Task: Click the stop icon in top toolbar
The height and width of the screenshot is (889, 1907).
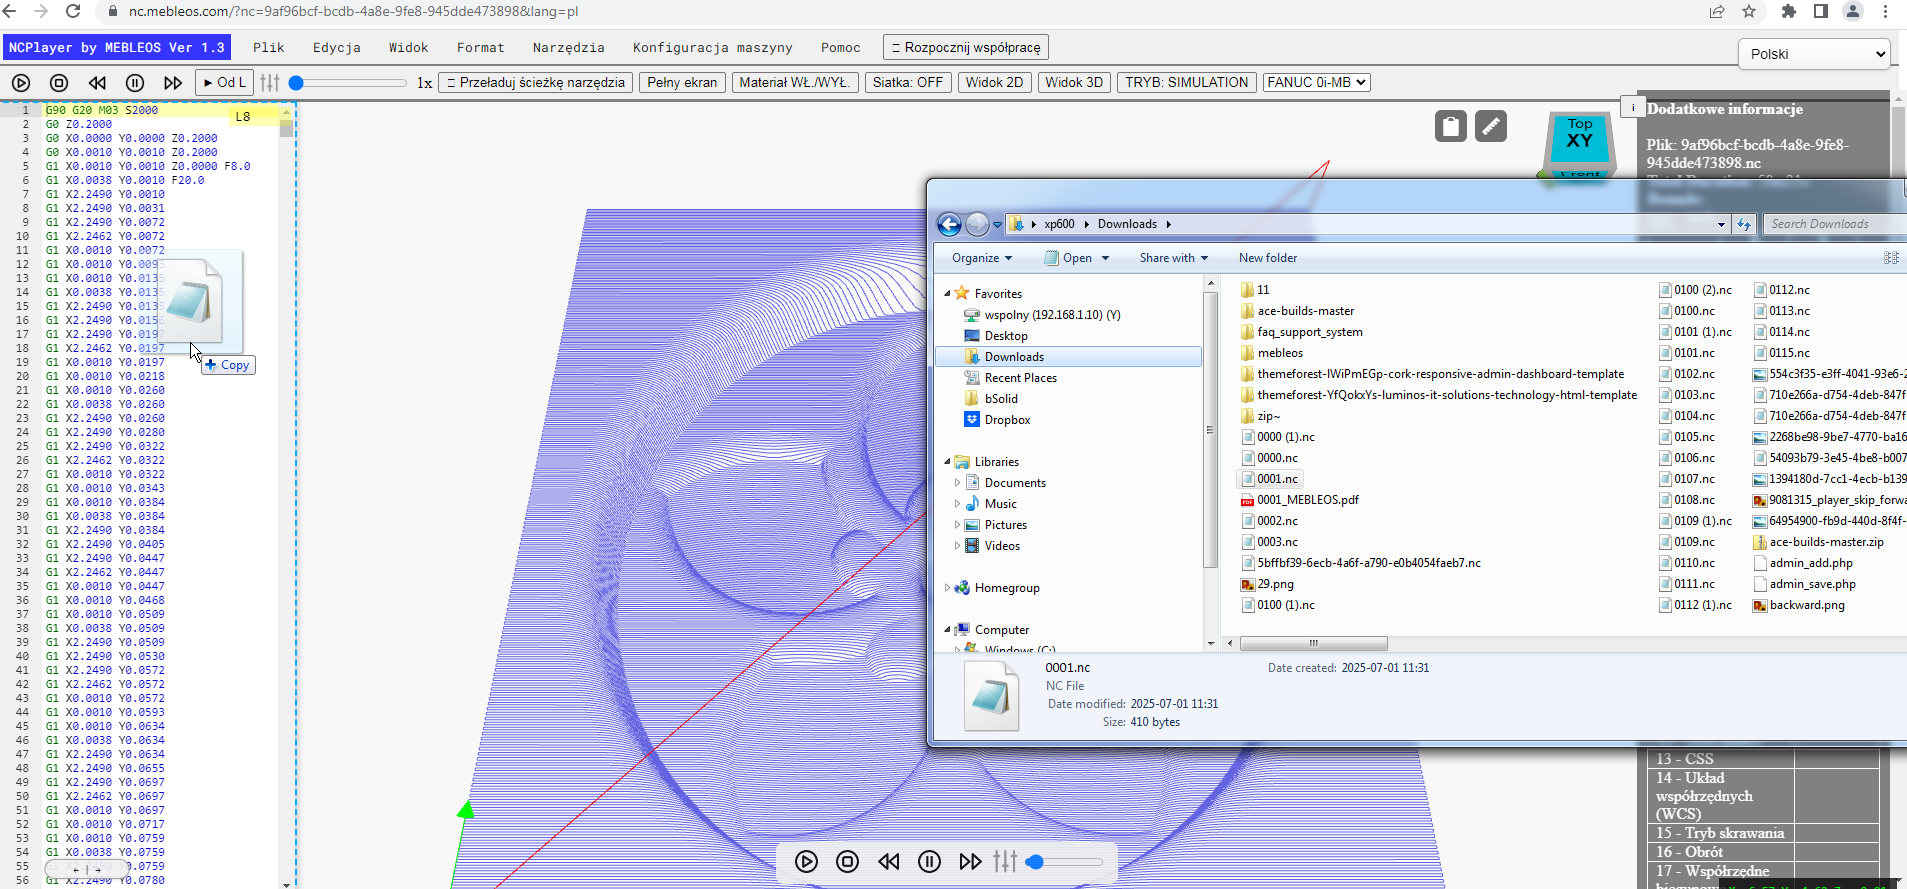Action: pos(59,83)
